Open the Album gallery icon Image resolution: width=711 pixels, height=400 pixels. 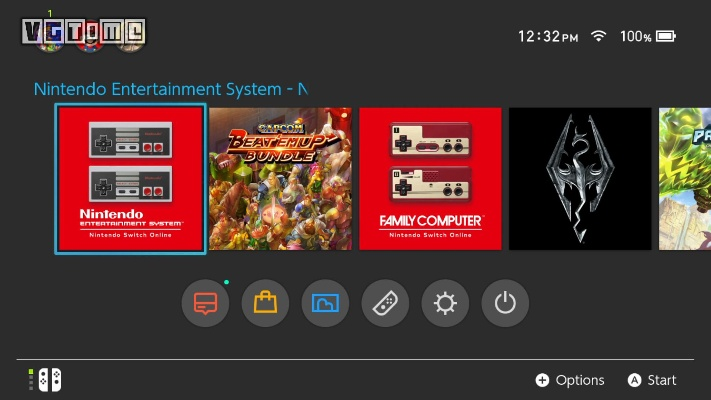pos(325,303)
